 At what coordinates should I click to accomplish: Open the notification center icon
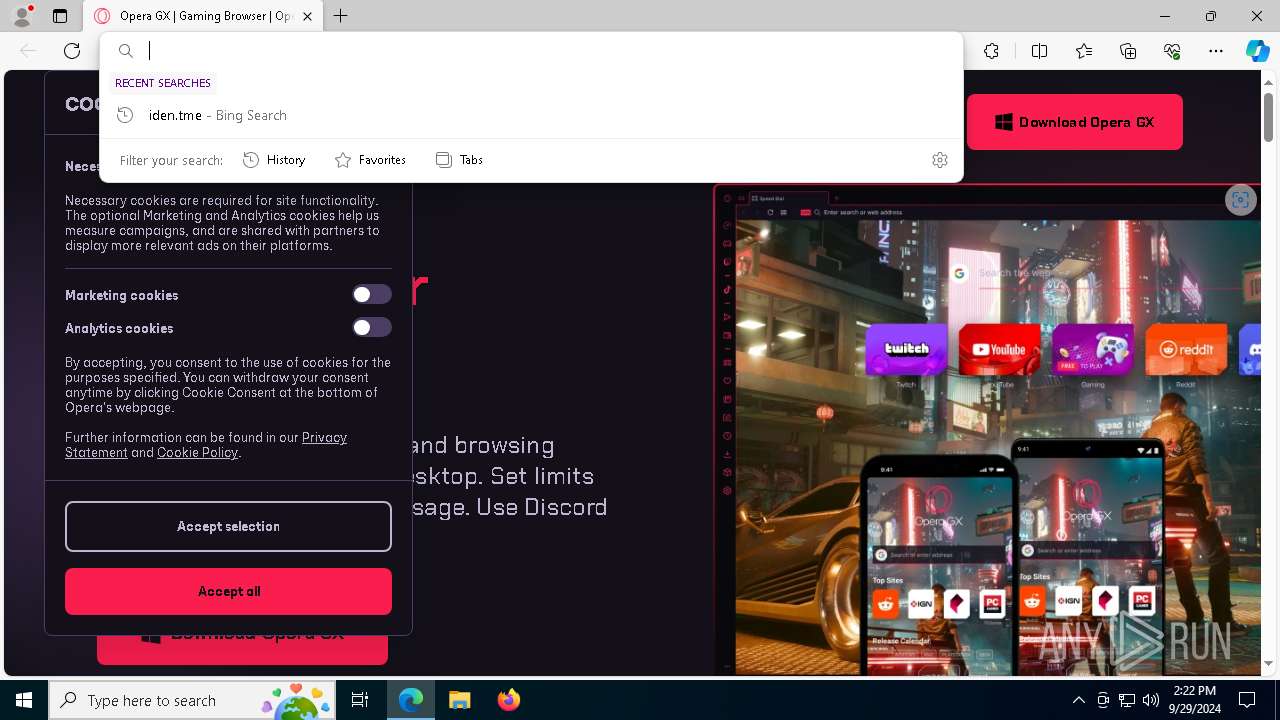click(x=1247, y=700)
